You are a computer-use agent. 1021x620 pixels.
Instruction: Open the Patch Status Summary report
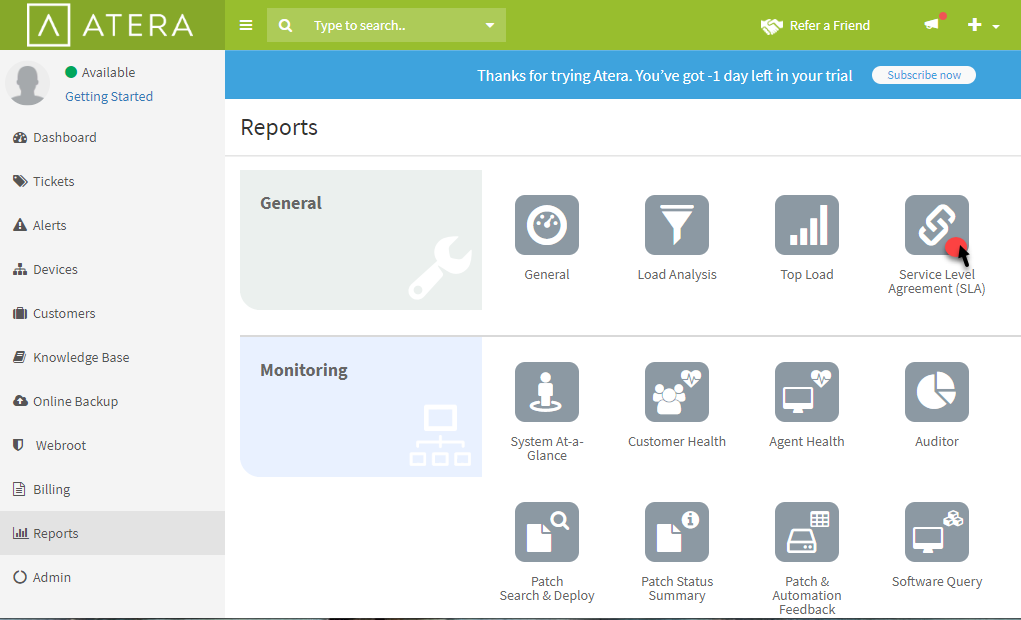[x=677, y=532]
